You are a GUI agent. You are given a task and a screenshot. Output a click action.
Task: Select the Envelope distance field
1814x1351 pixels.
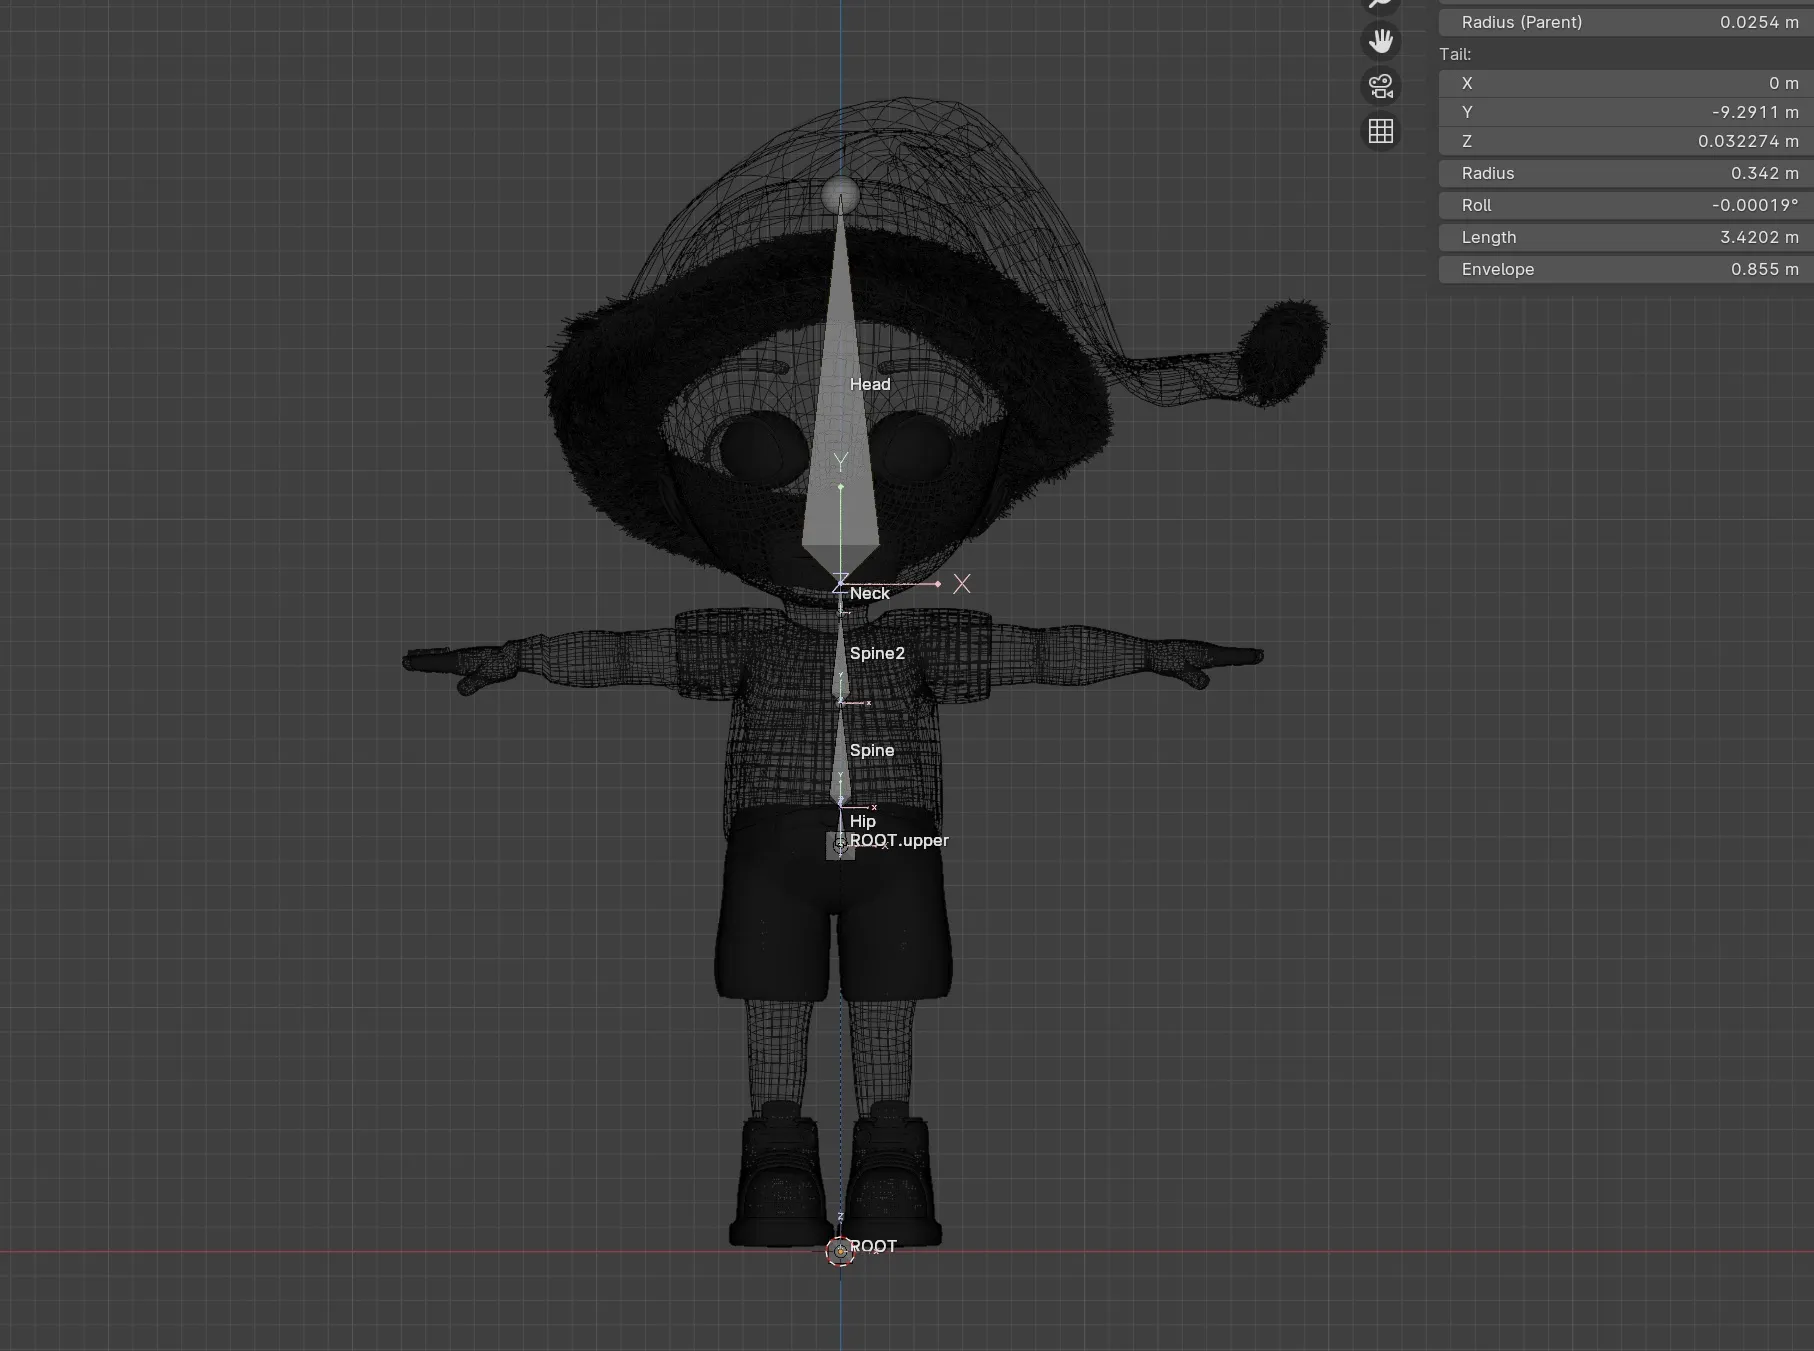click(1626, 269)
